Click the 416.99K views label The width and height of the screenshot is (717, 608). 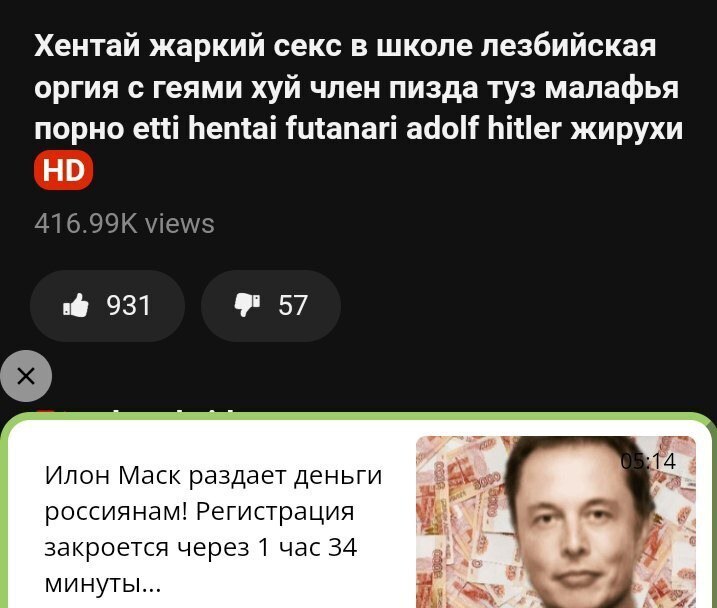tap(124, 224)
